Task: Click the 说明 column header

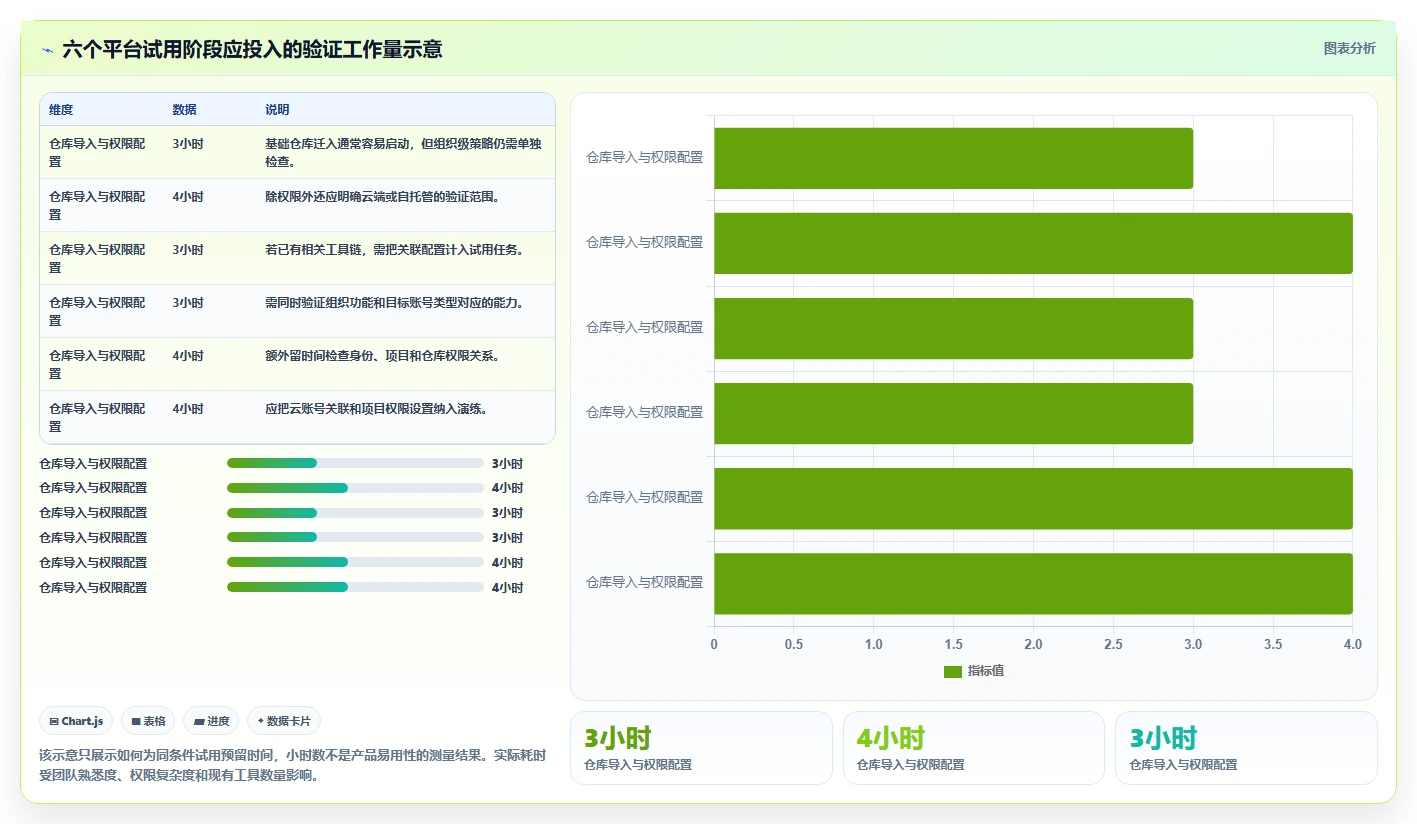Action: coord(277,110)
